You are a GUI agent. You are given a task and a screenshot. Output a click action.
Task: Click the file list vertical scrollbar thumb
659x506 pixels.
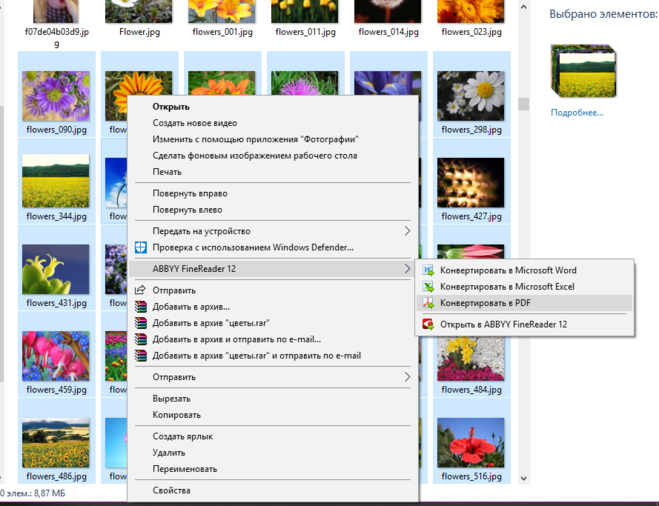point(523,104)
